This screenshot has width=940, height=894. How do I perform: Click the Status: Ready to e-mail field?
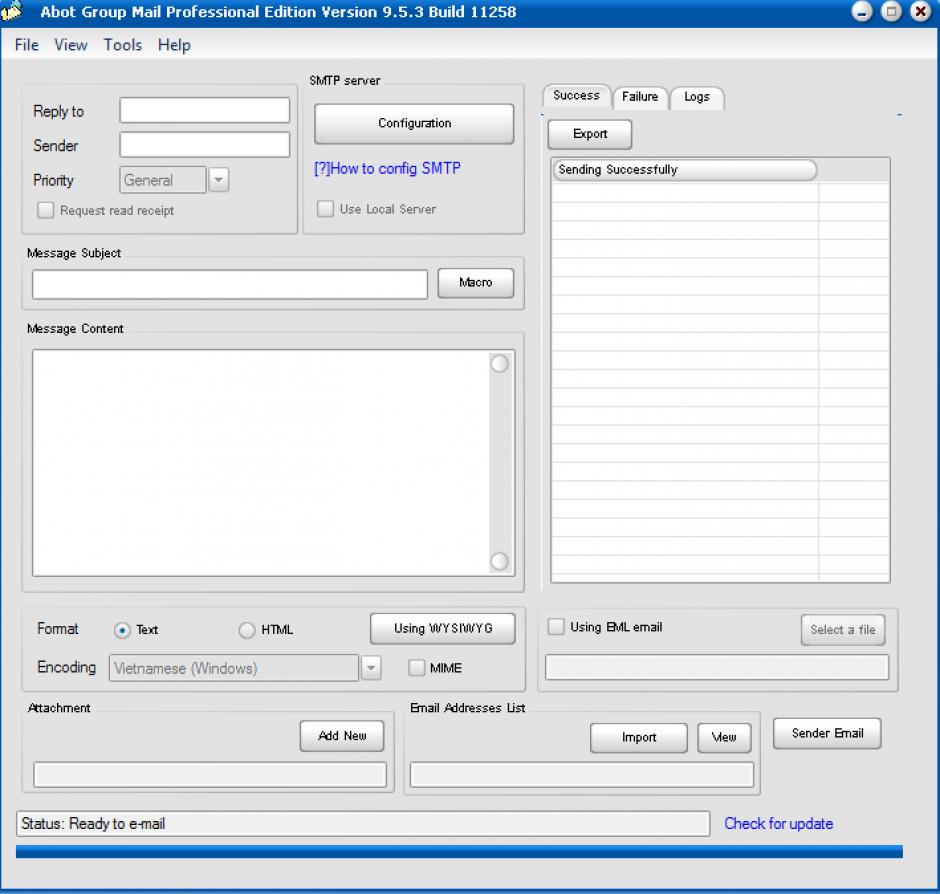[x=363, y=824]
